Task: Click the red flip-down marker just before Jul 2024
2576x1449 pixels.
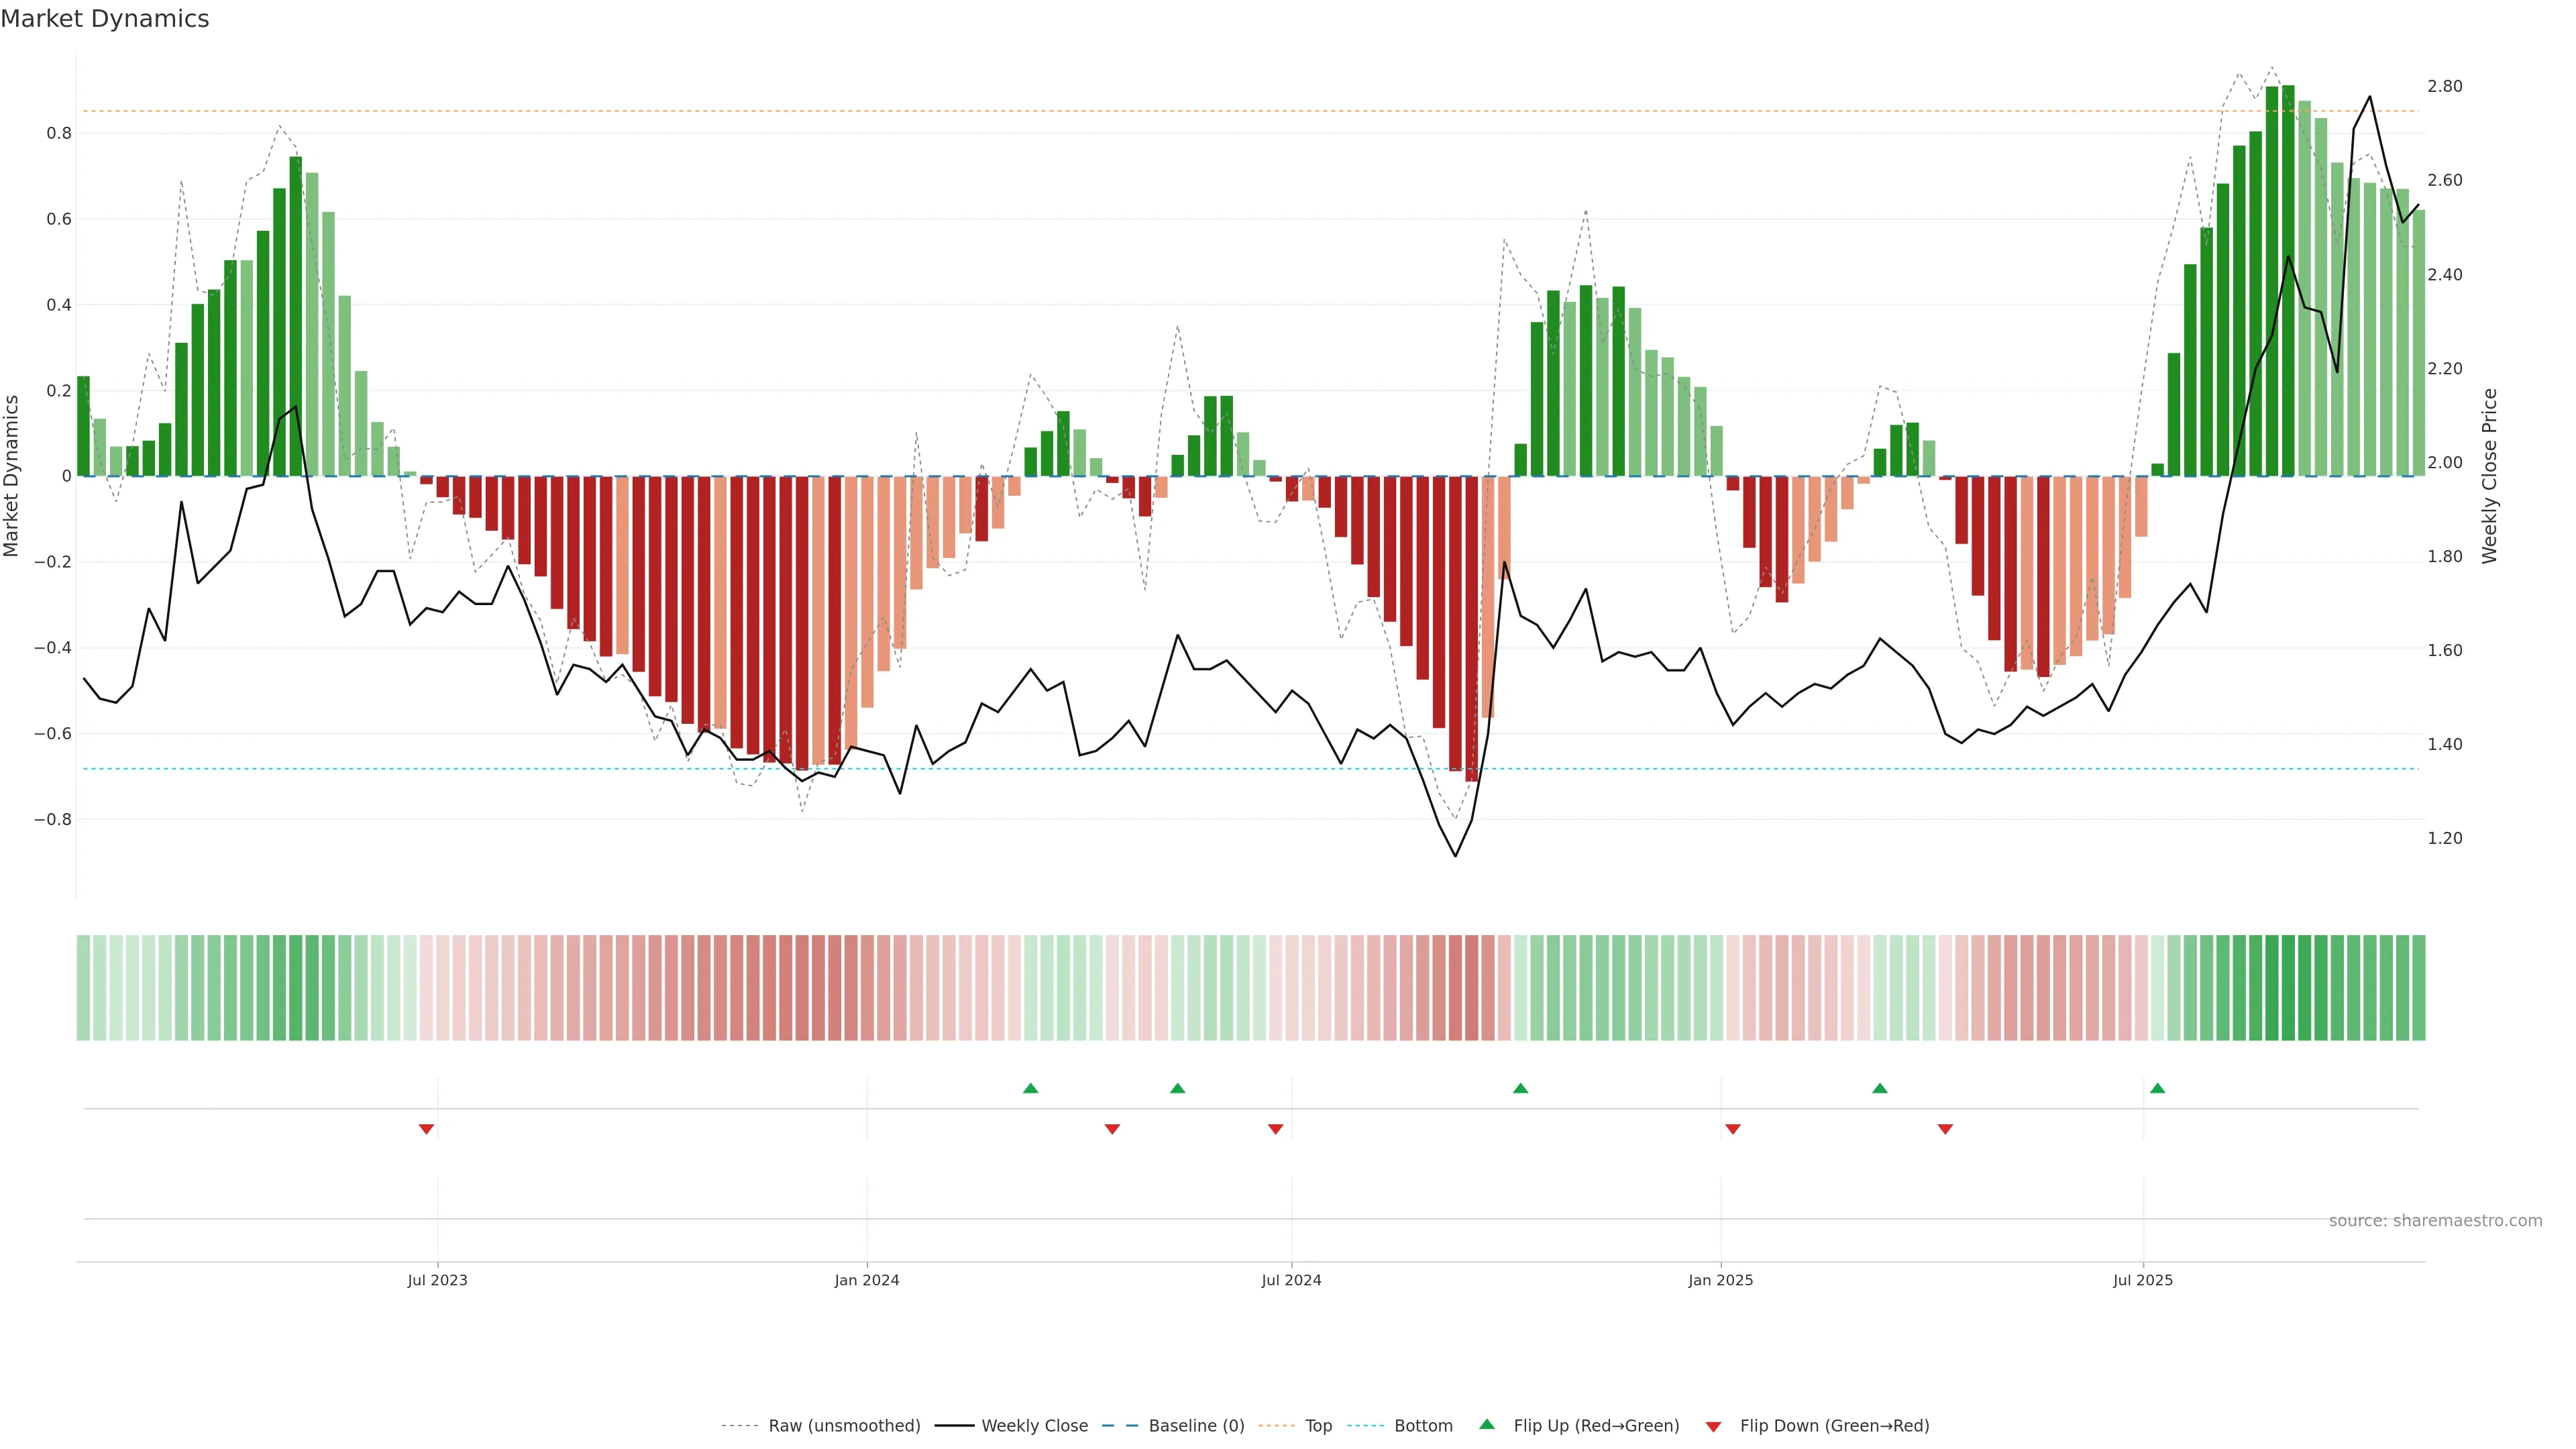Action: [x=1275, y=1129]
